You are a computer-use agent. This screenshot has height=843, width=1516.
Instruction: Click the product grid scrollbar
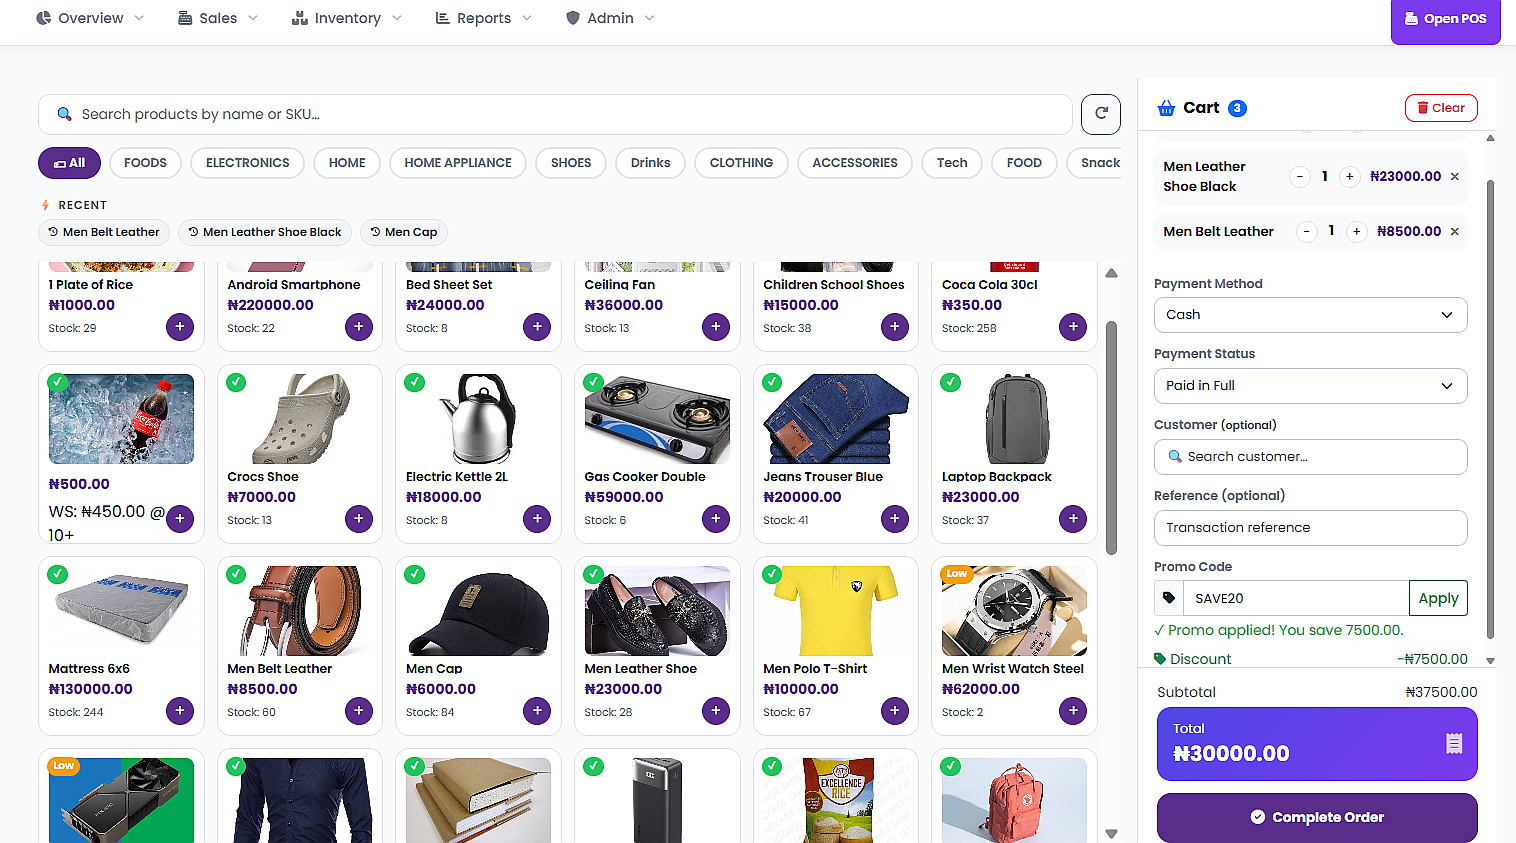pos(1111,437)
